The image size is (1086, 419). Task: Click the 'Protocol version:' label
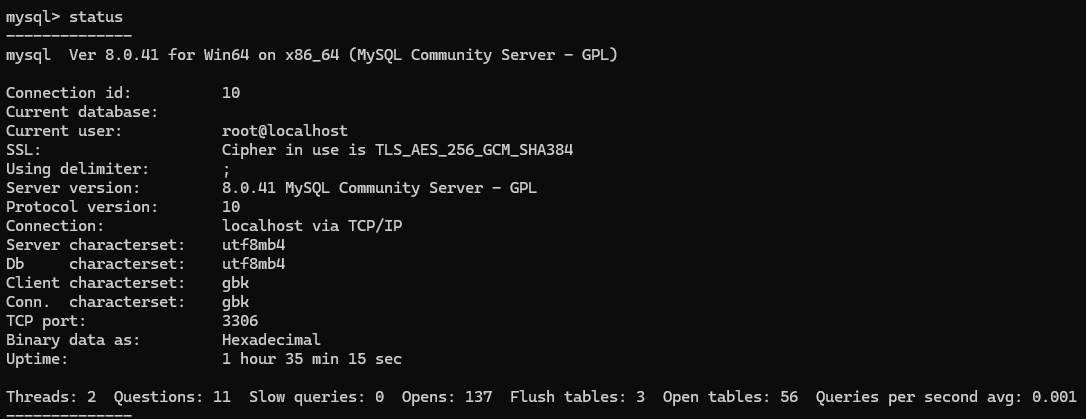[82, 207]
